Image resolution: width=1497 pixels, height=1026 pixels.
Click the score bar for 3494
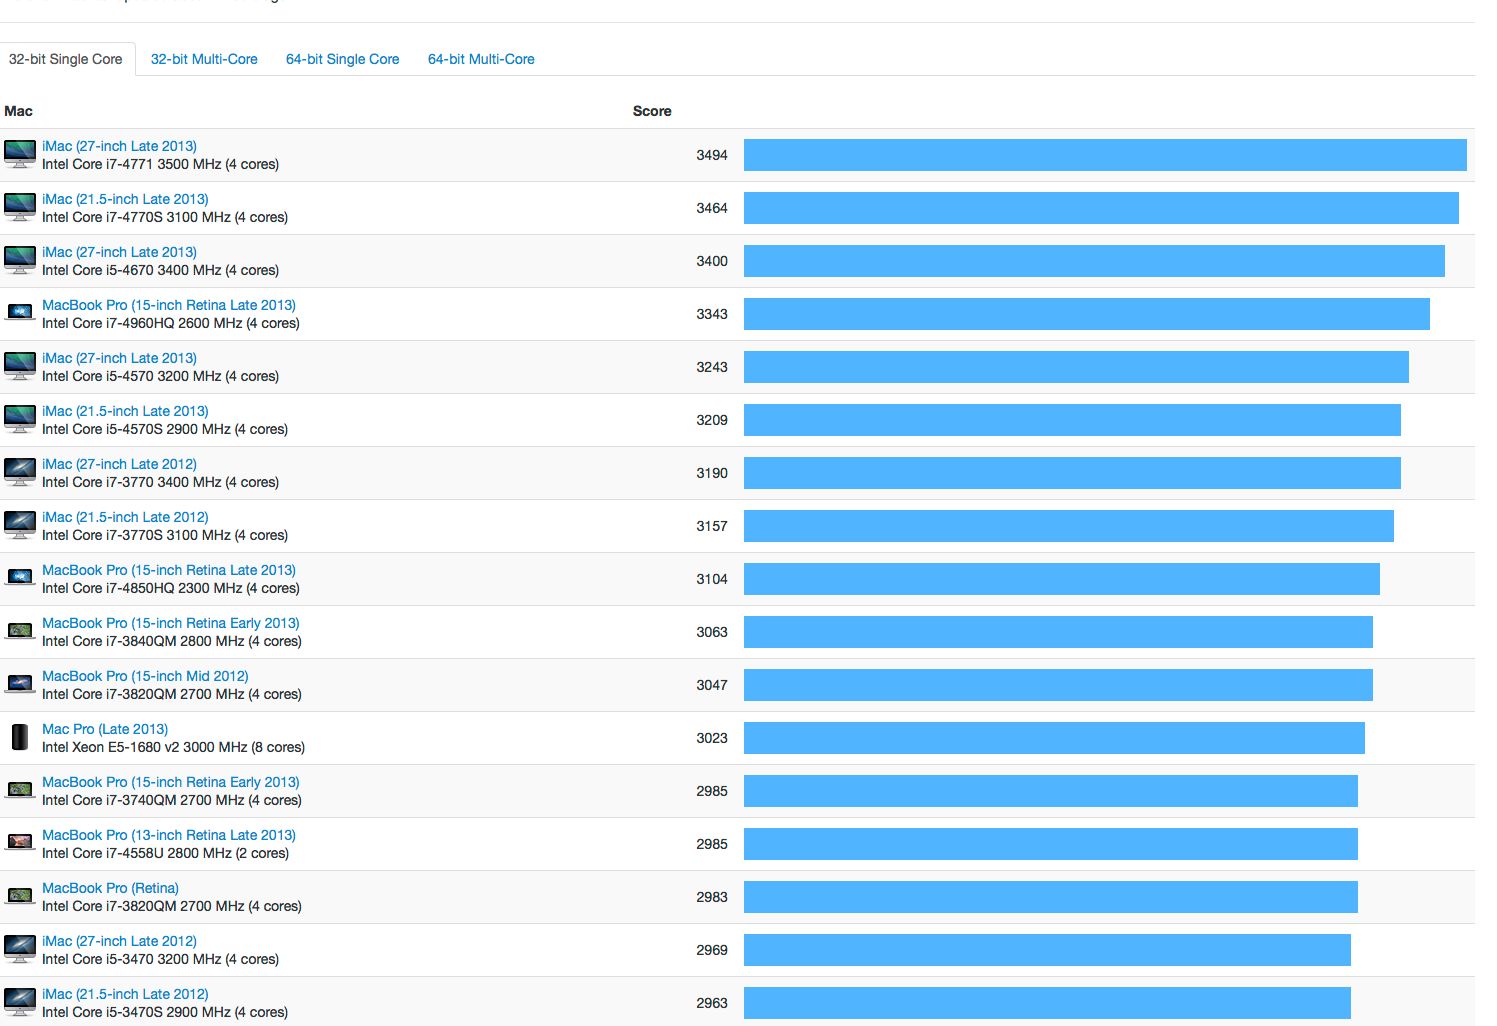coord(1105,155)
